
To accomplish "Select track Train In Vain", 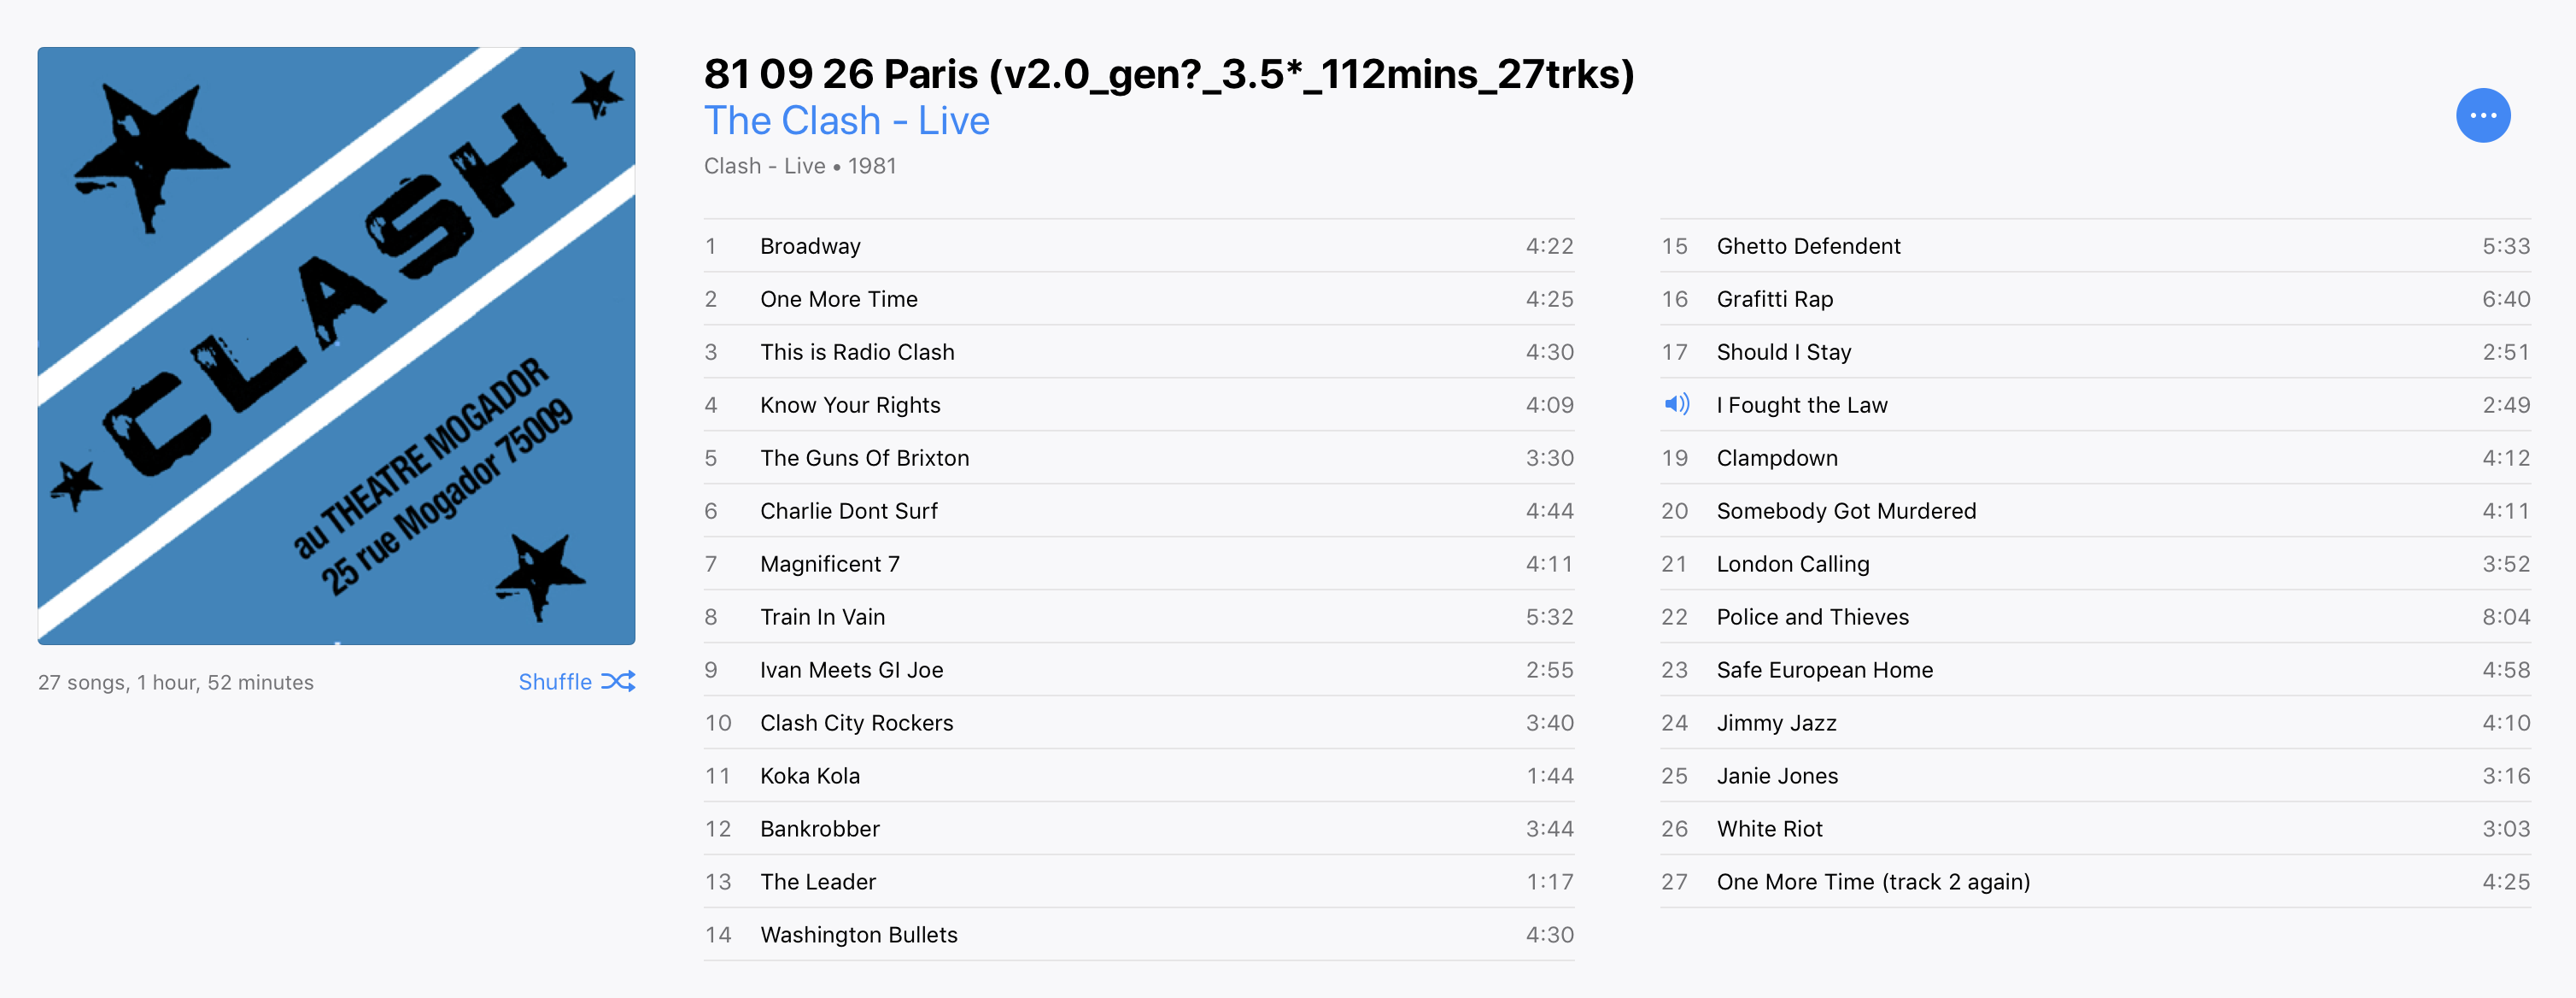I will (x=822, y=617).
